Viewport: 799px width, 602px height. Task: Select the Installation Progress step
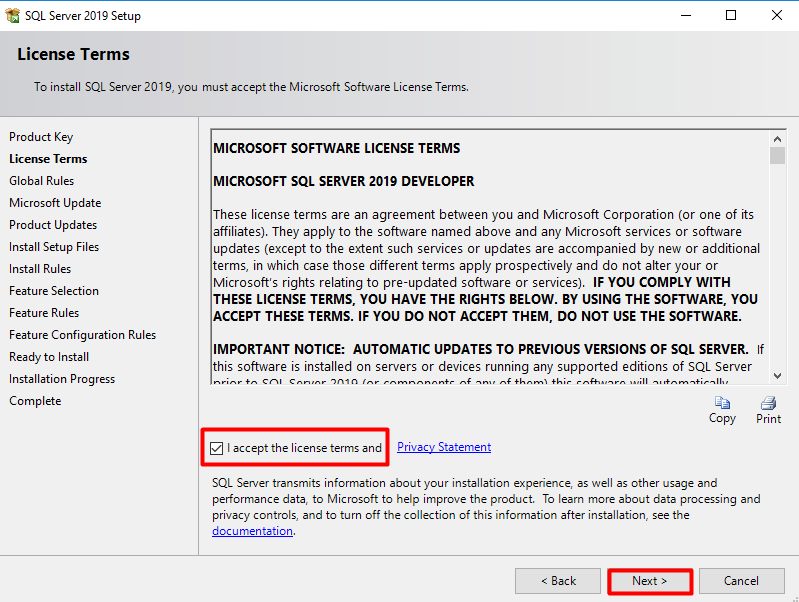click(62, 379)
